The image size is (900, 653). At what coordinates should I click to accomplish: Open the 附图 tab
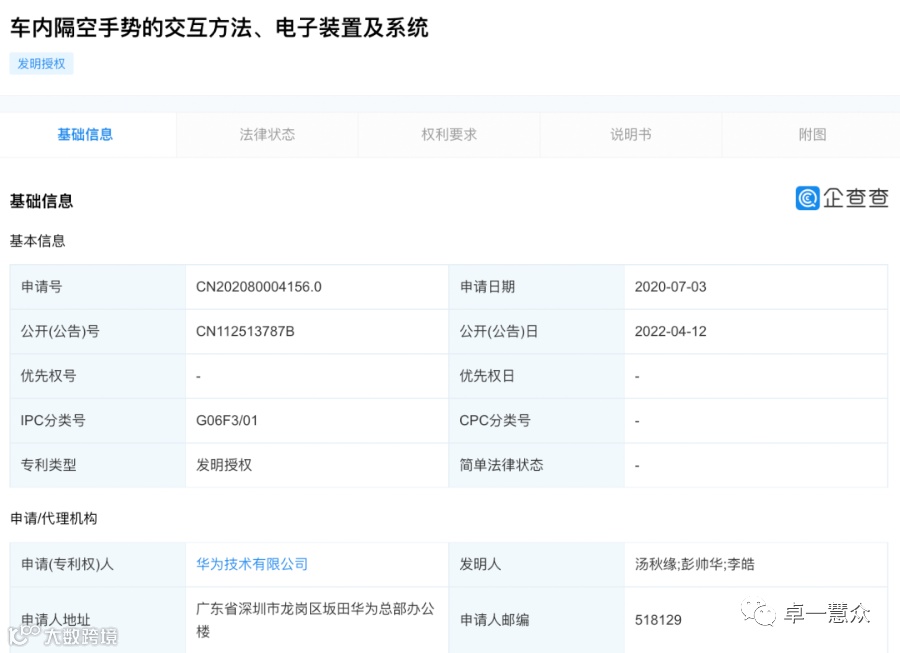pos(812,134)
